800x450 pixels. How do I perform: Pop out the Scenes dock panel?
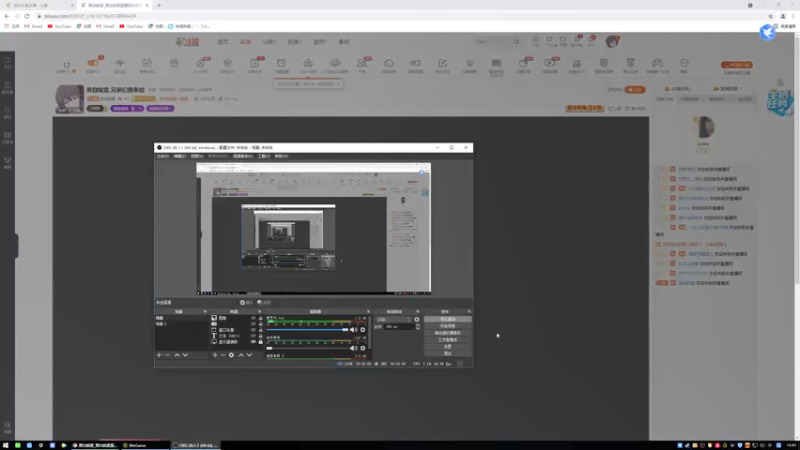pos(206,311)
